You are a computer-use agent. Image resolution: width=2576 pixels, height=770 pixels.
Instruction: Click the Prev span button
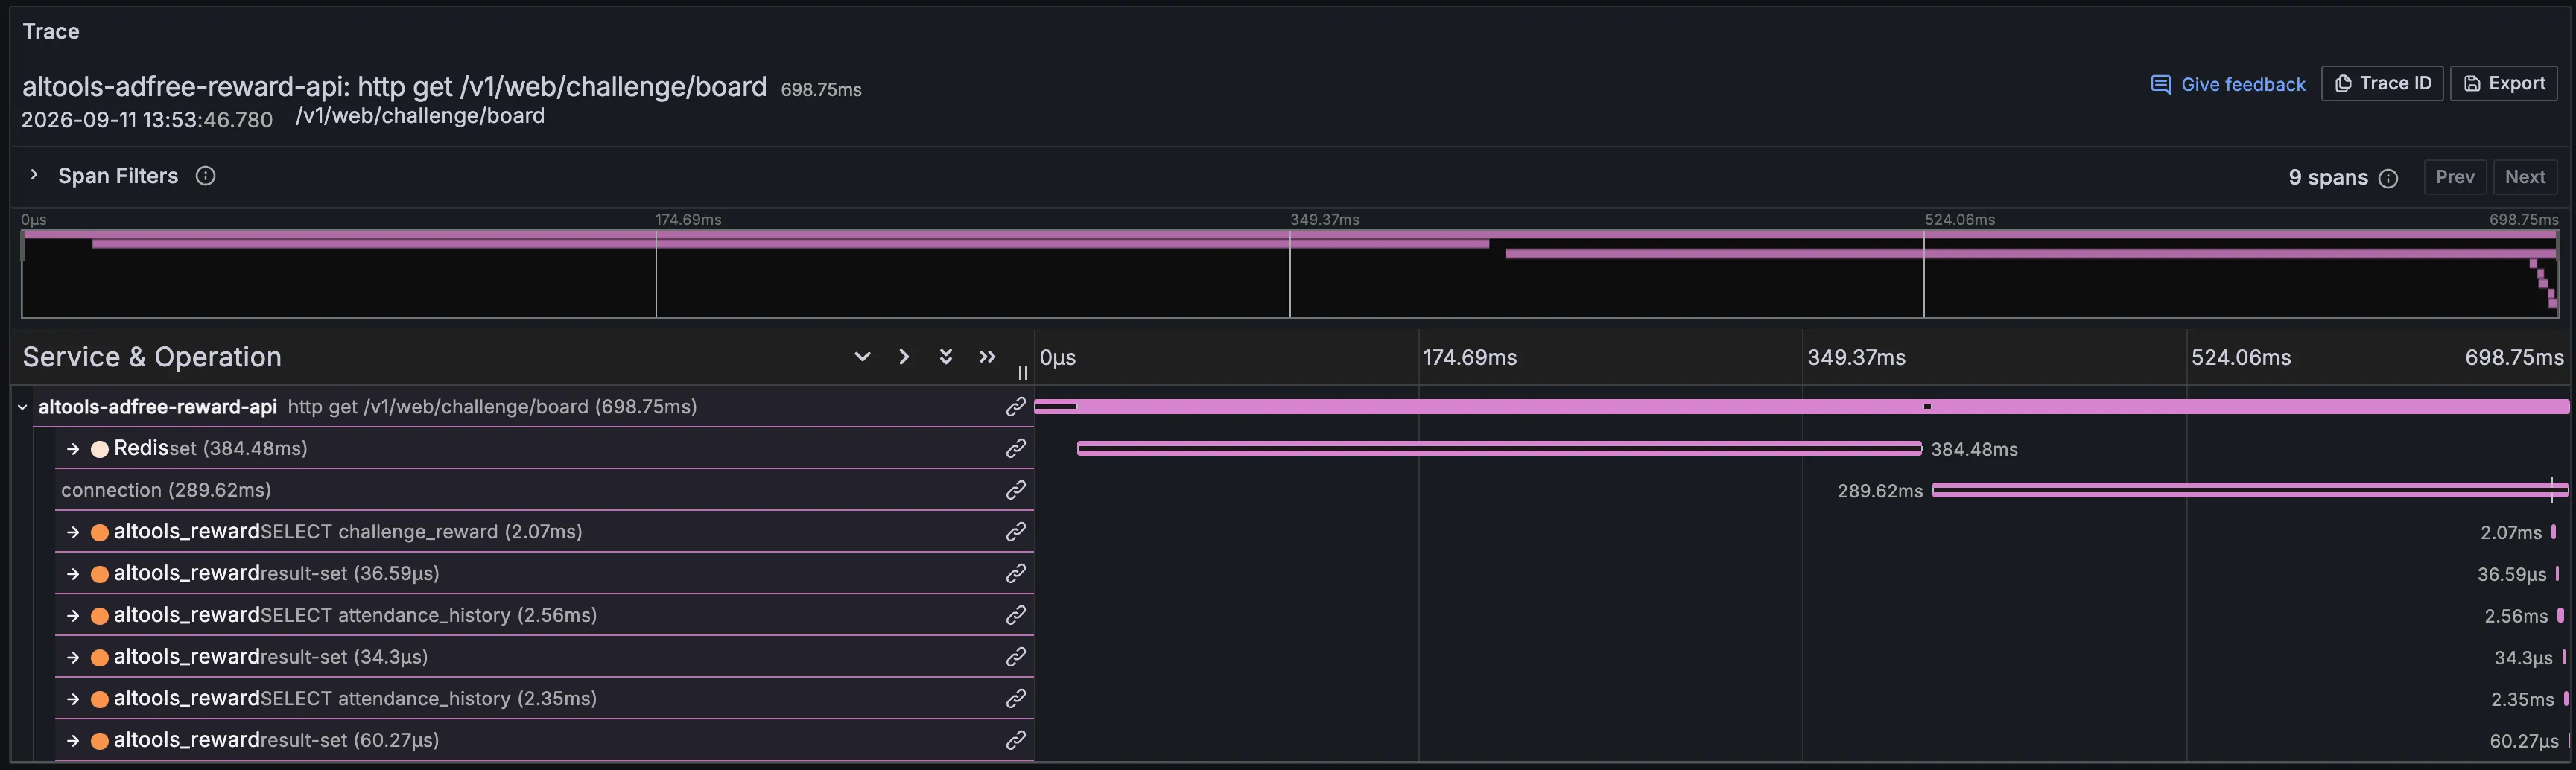2455,177
